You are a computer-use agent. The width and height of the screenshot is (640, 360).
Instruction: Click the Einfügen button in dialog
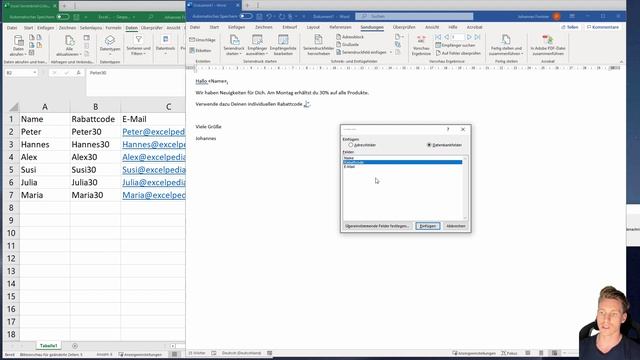pyautogui.click(x=428, y=226)
